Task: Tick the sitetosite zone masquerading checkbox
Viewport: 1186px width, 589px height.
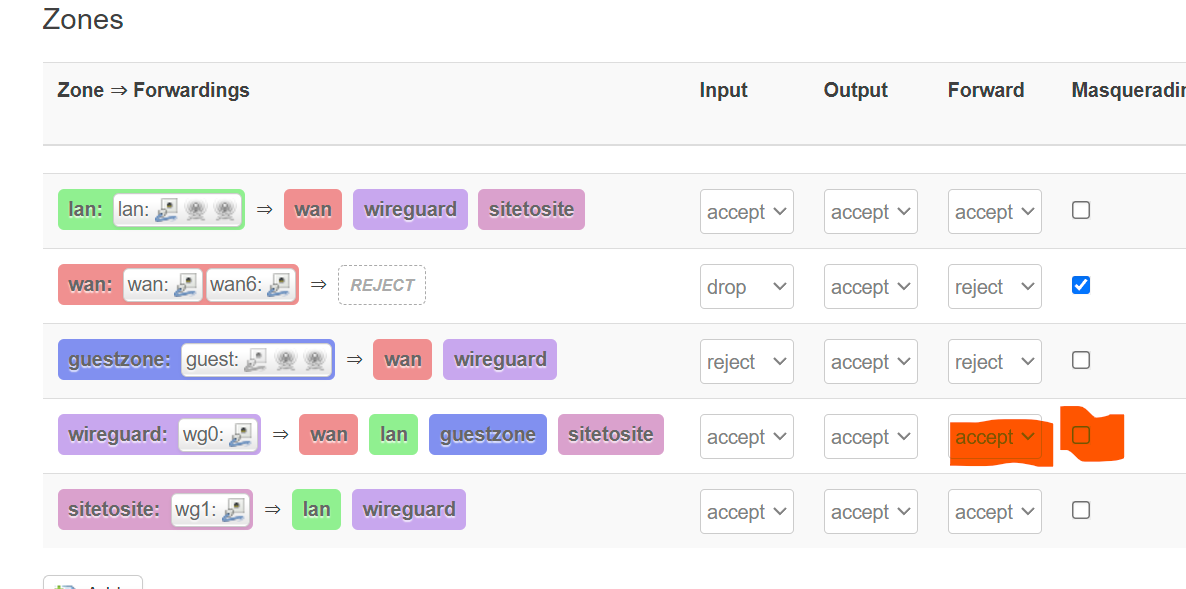Action: pos(1080,510)
